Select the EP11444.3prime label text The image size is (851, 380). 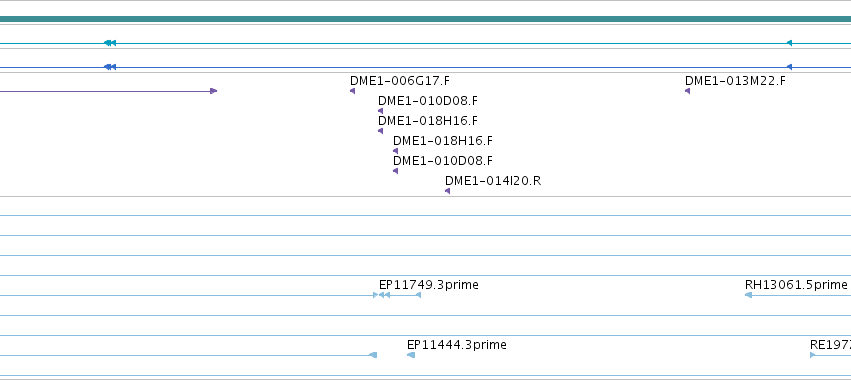tap(456, 345)
